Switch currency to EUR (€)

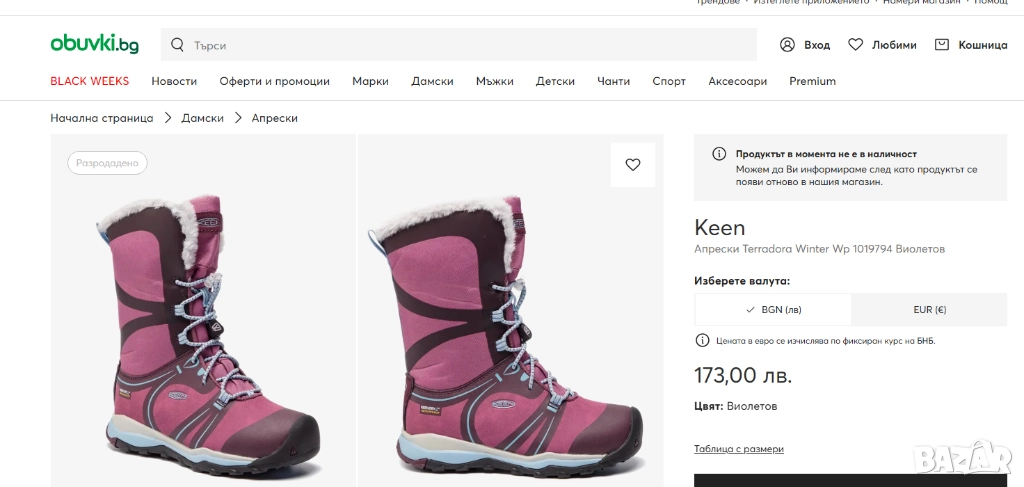(x=929, y=310)
